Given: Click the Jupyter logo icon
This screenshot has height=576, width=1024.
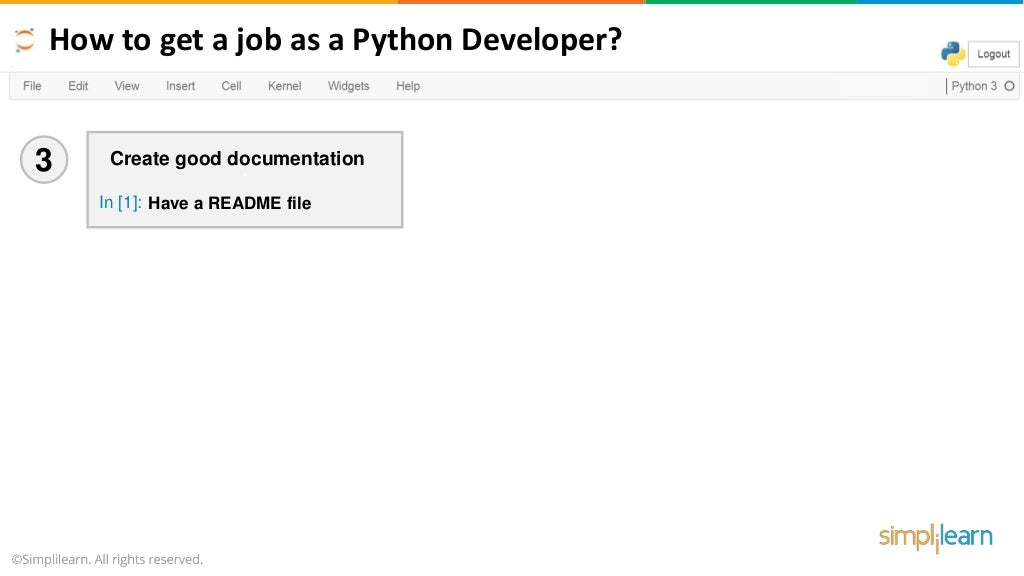Looking at the screenshot, I should [x=24, y=40].
